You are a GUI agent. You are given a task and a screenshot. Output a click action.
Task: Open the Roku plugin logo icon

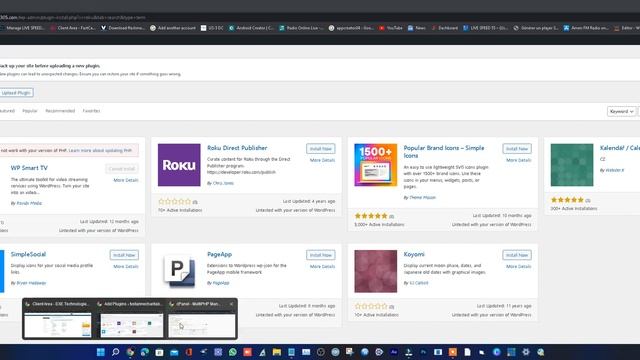(179, 165)
